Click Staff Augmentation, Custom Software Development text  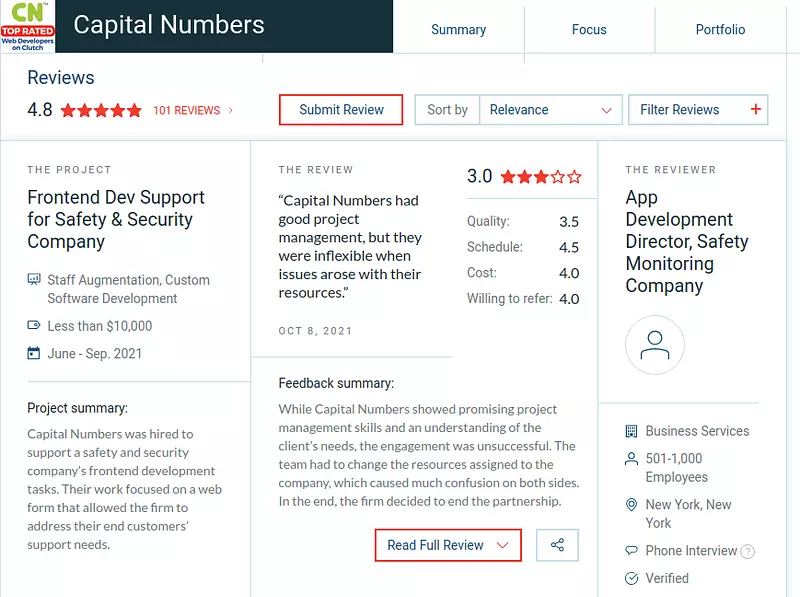(128, 289)
